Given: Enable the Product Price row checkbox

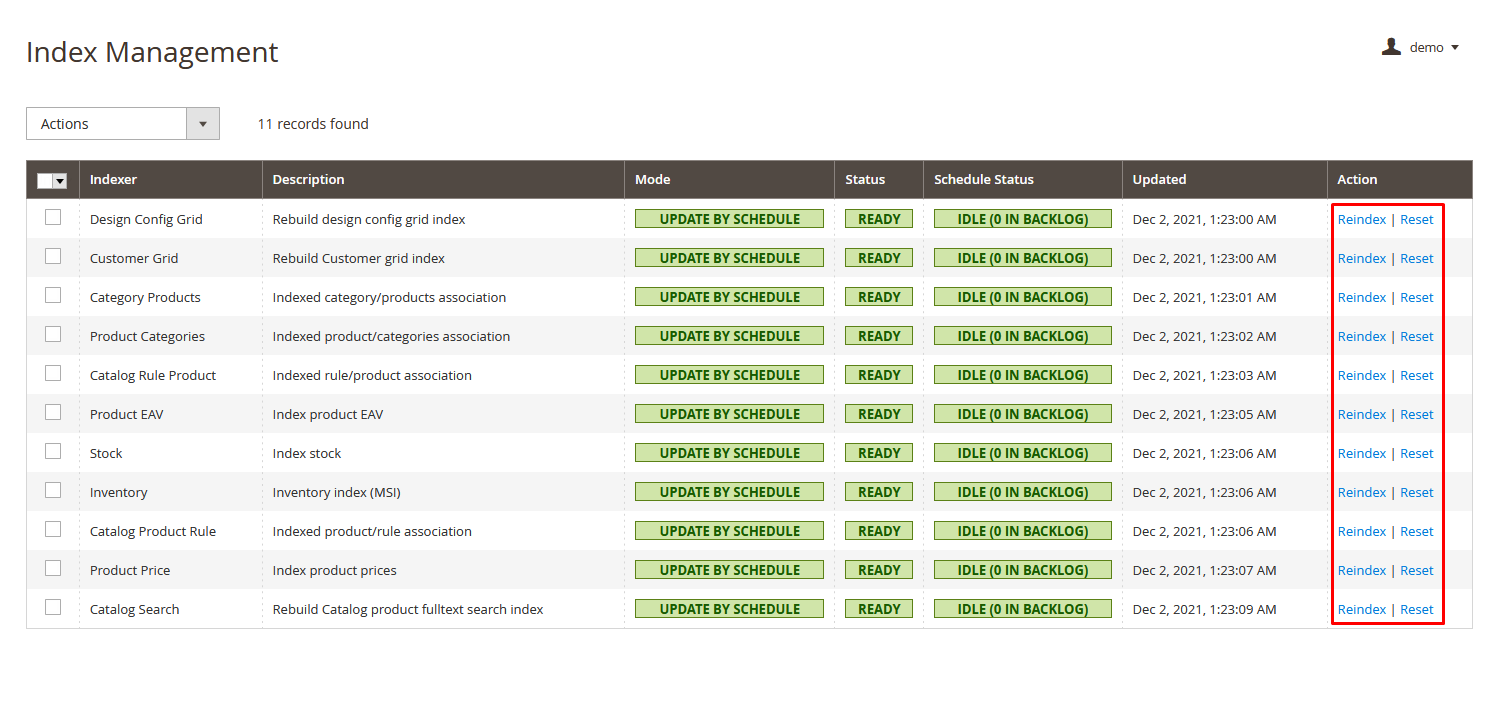Looking at the screenshot, I should coord(53,569).
